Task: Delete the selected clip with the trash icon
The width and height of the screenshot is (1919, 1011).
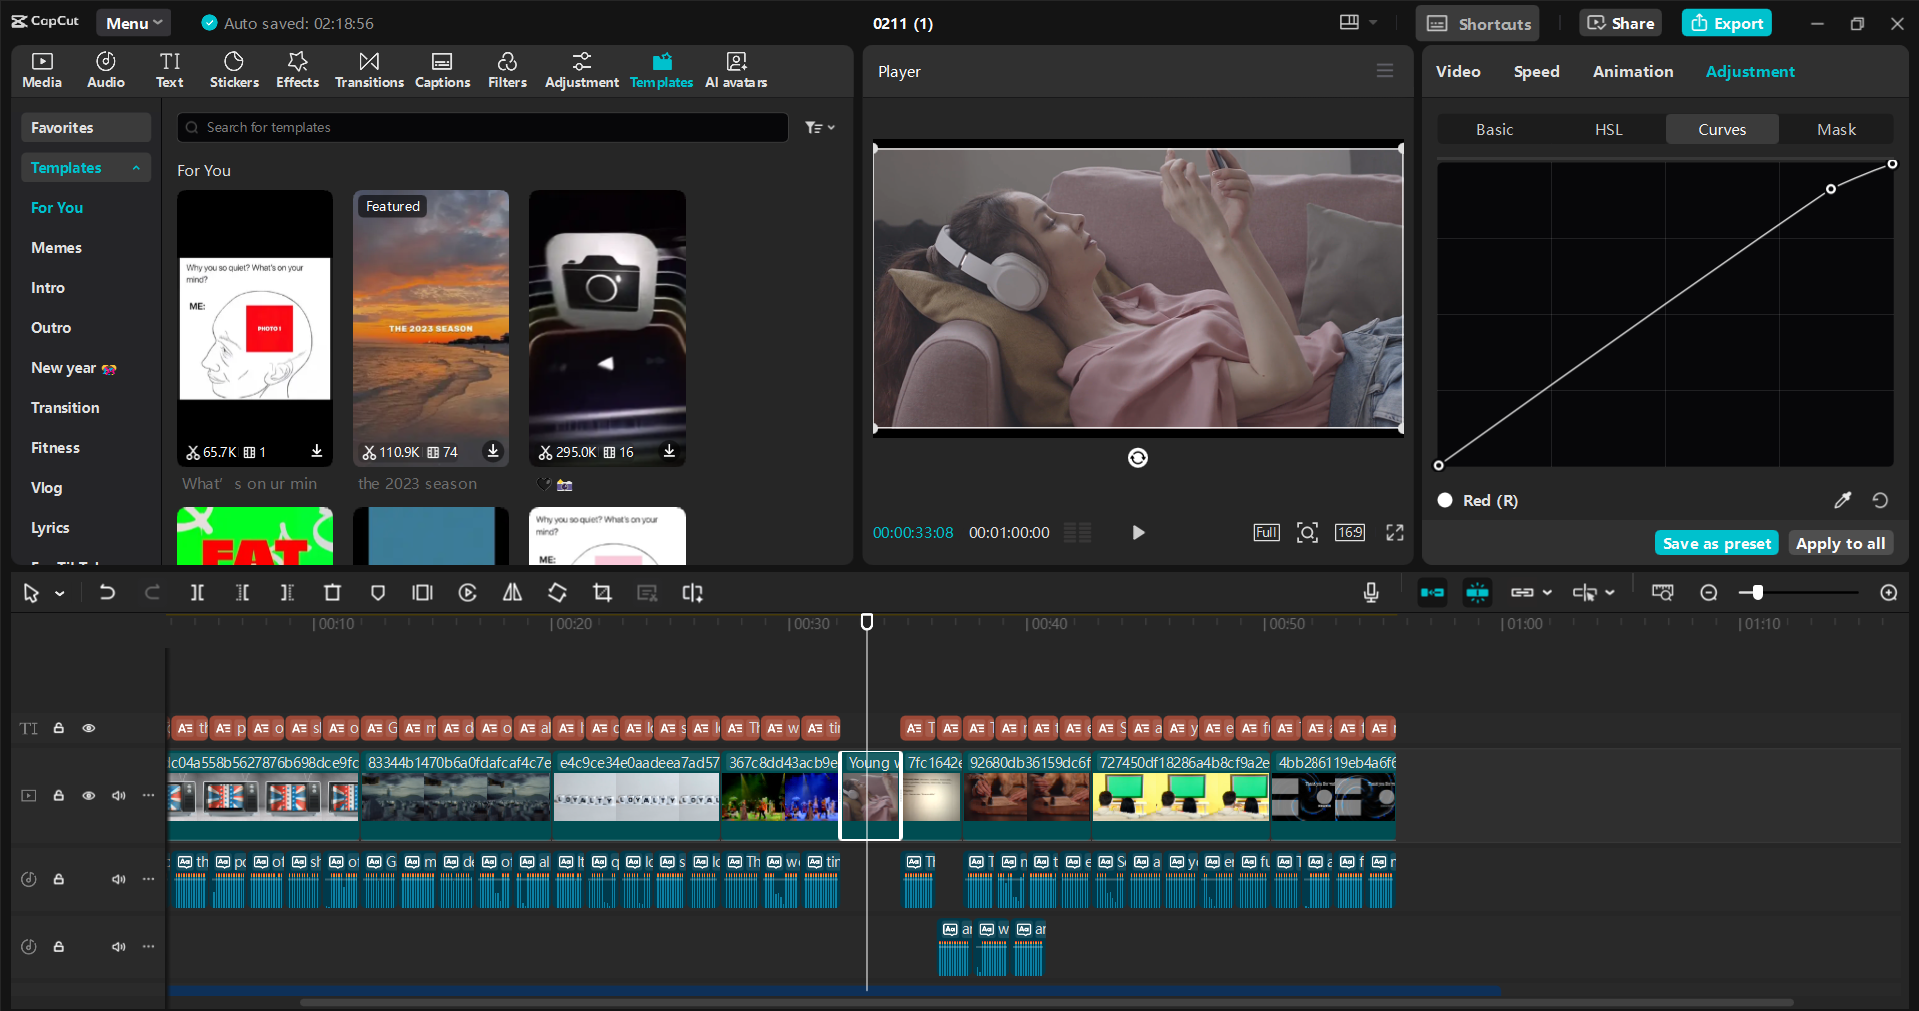Action: [x=332, y=592]
